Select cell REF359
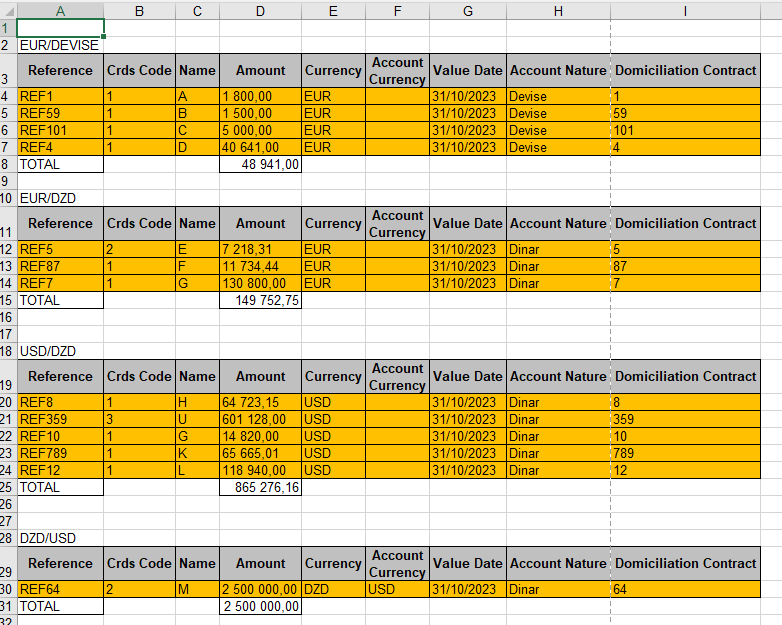This screenshot has width=782, height=625. (60, 419)
